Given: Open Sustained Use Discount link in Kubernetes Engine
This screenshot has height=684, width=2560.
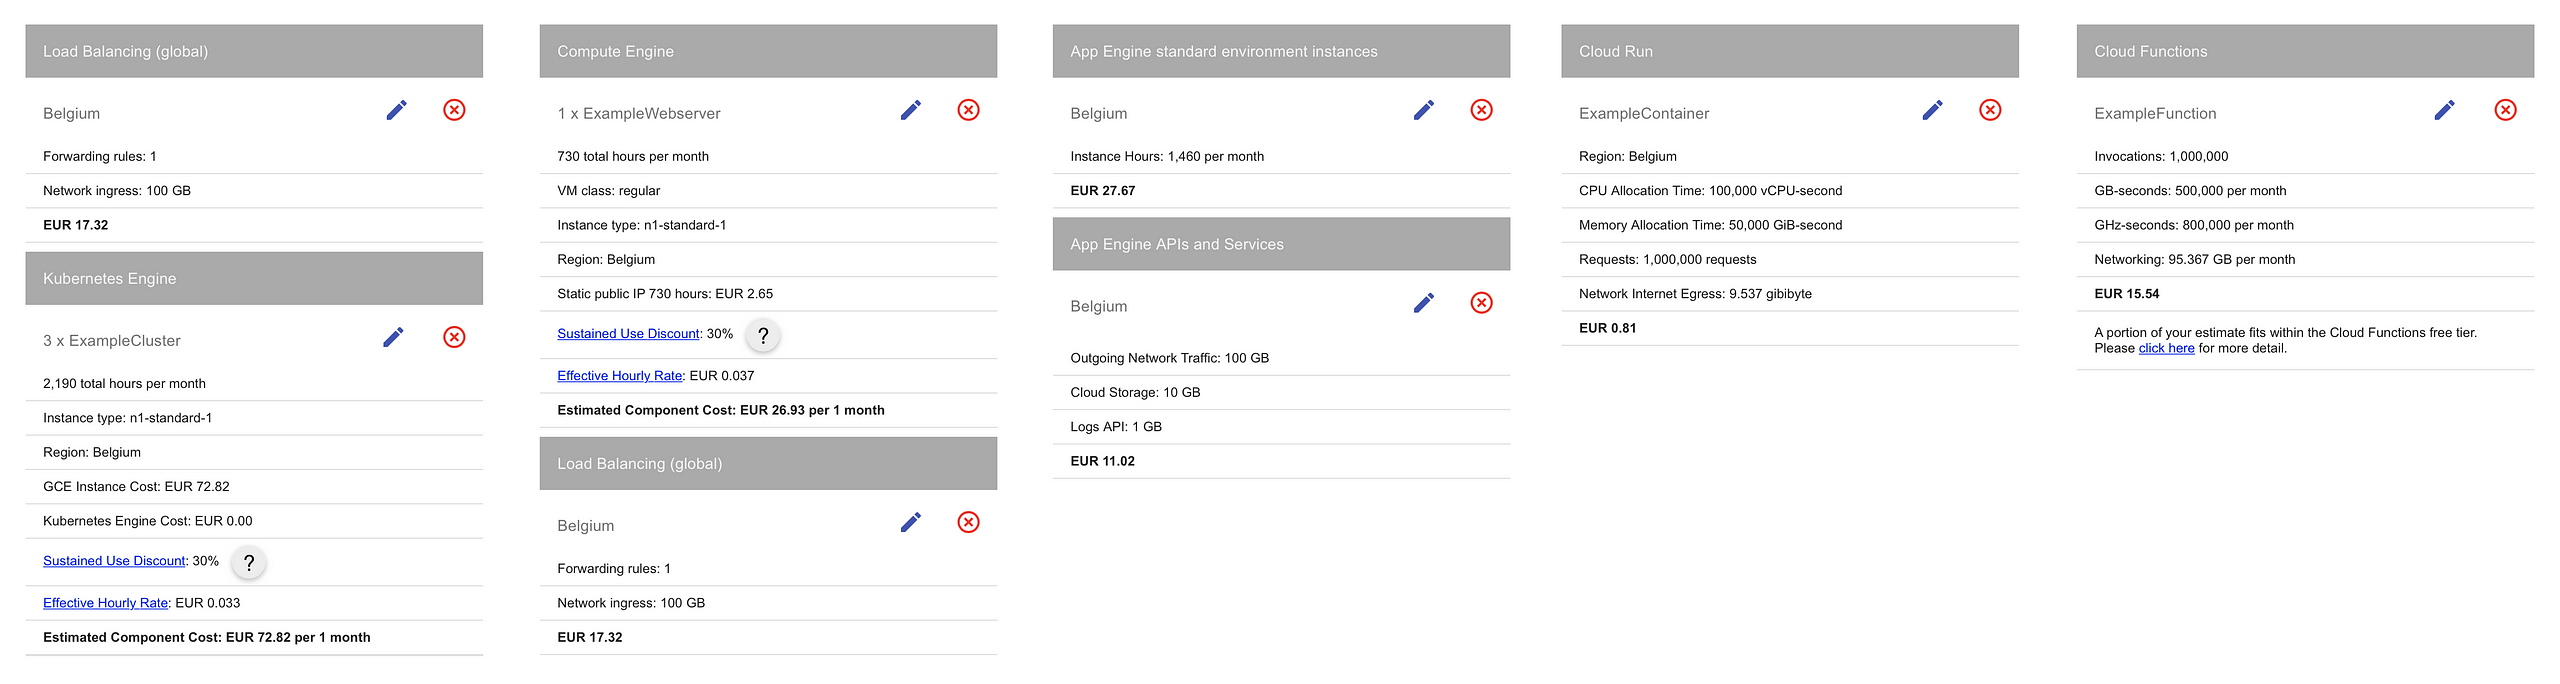Looking at the screenshot, I should [x=114, y=561].
